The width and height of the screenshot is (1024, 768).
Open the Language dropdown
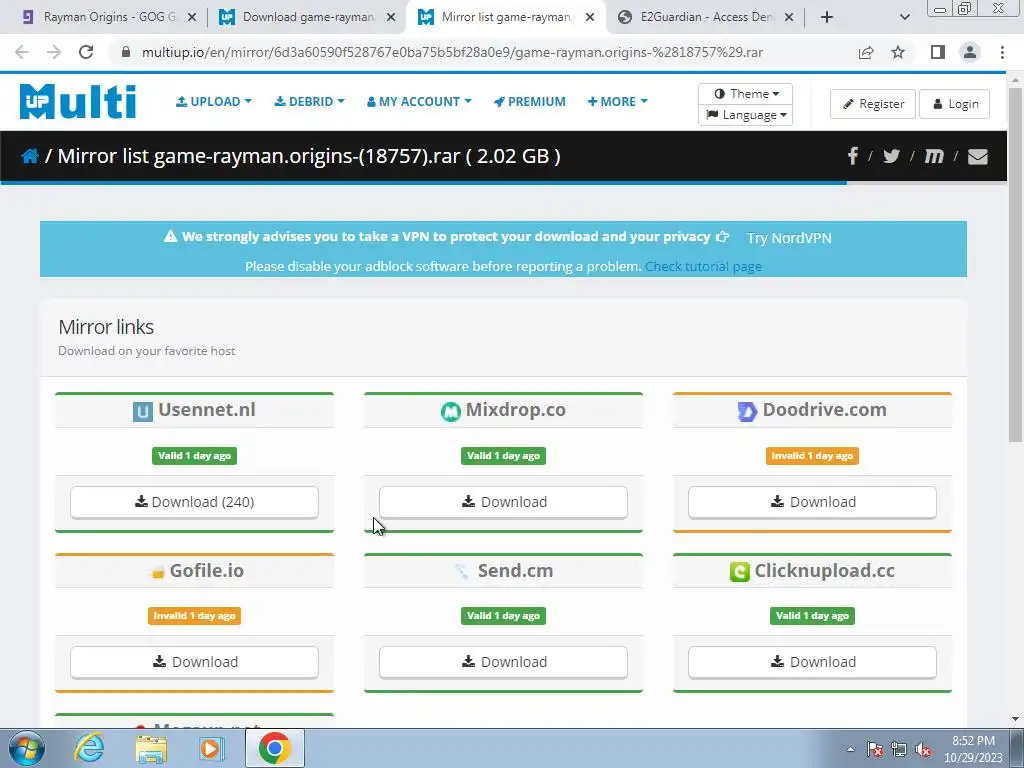click(745, 115)
